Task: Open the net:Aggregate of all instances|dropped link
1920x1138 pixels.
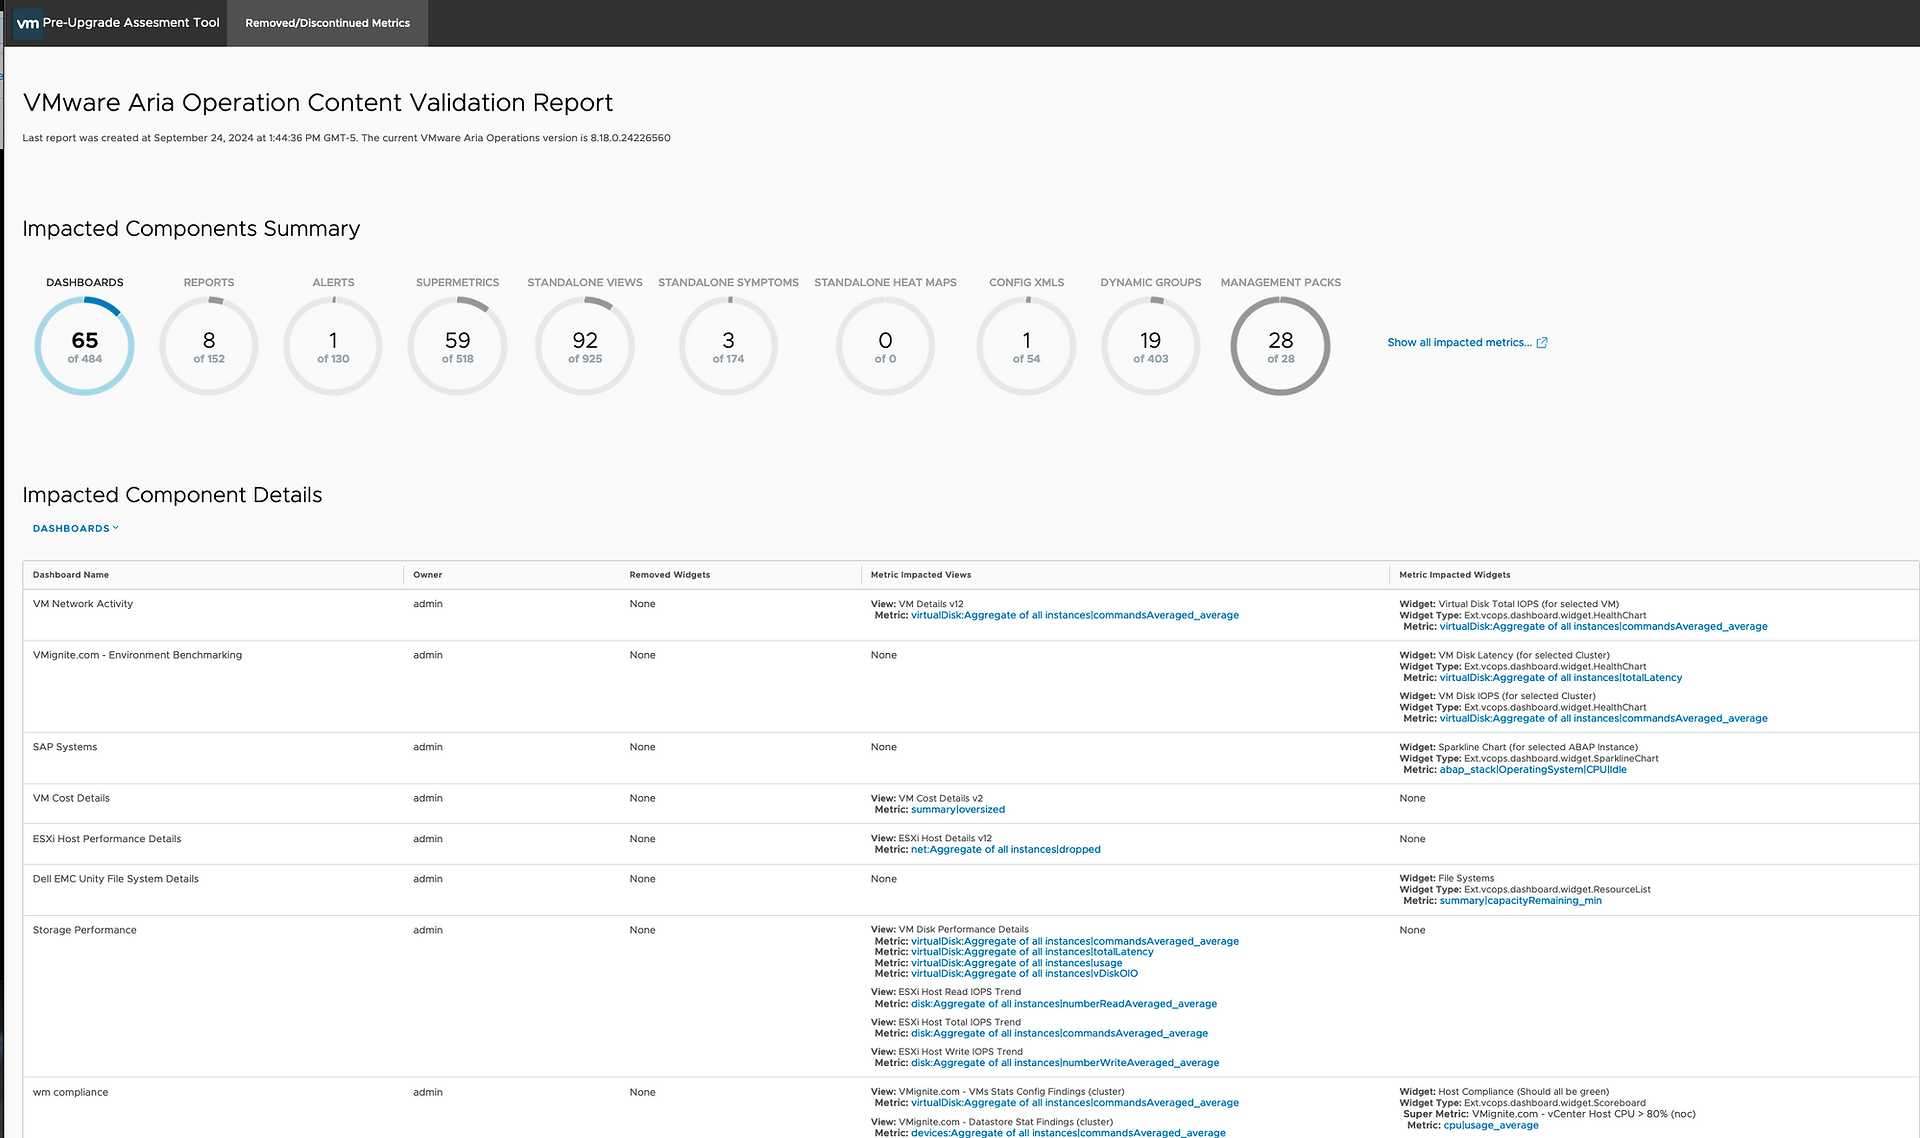Action: (x=1006, y=850)
